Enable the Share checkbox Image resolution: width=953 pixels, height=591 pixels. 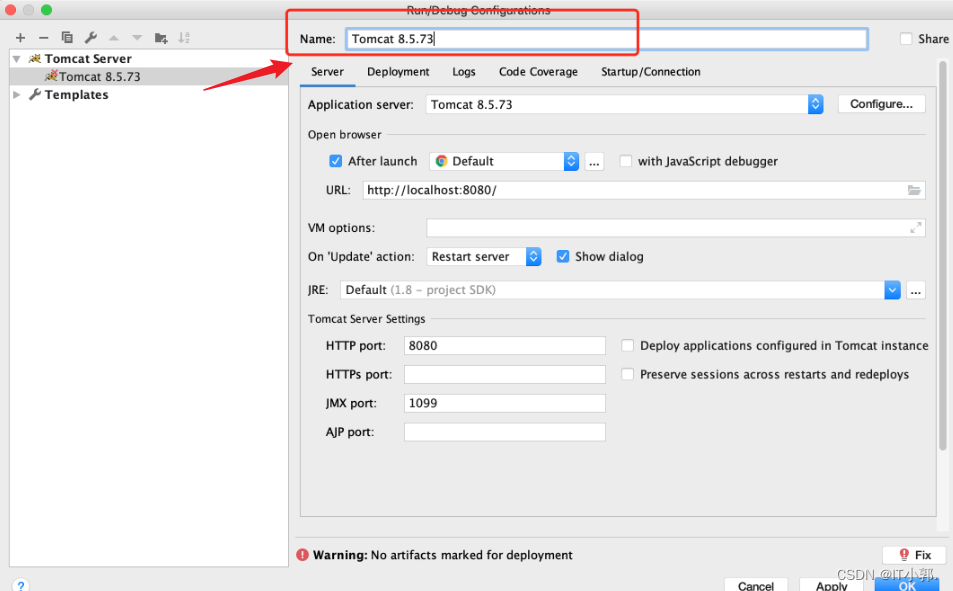tap(906, 39)
